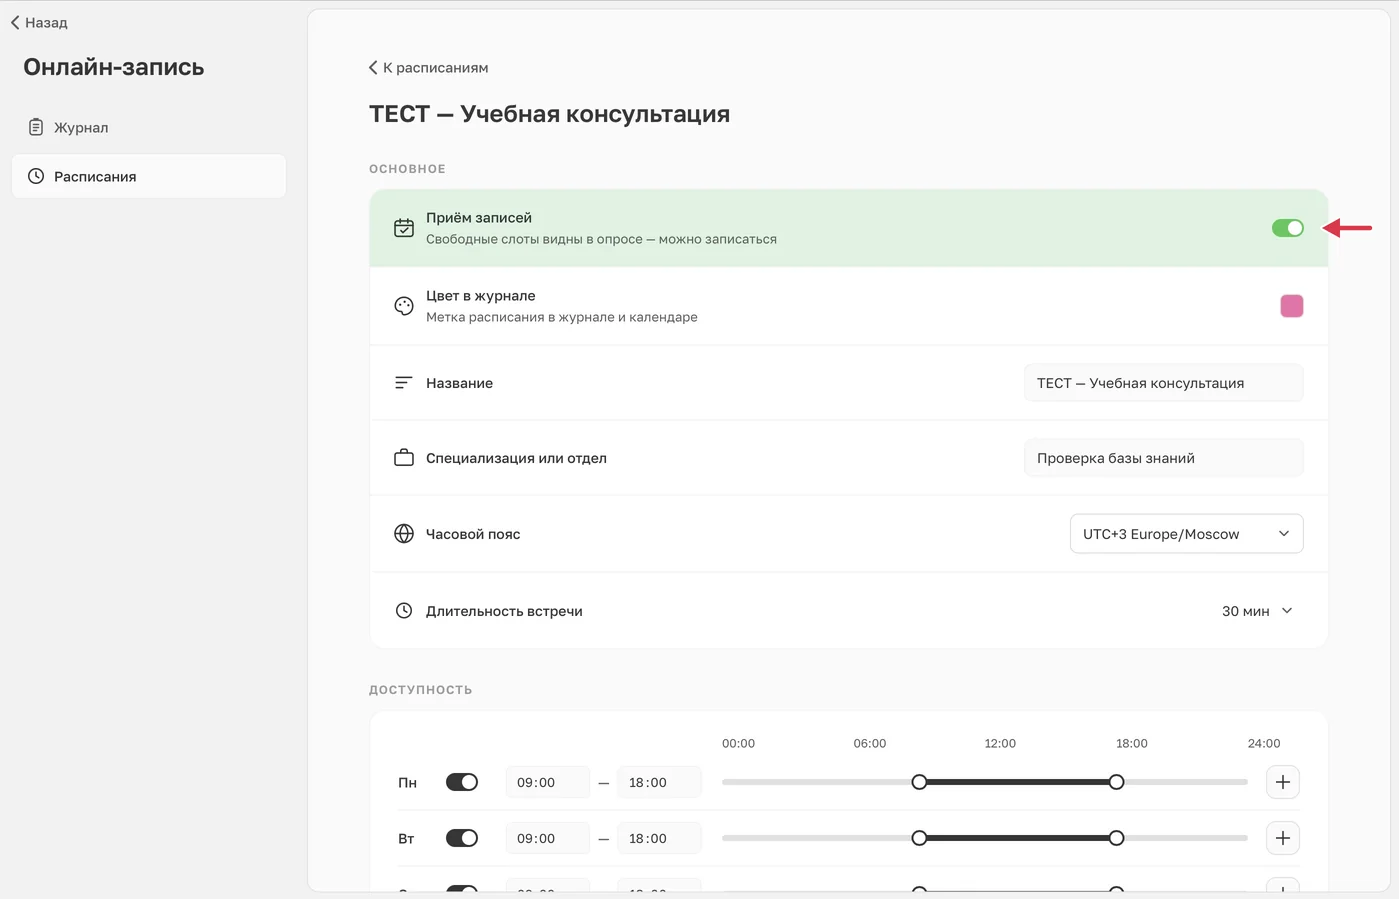Click the lines icon beside Название
Screen dimensions: 1399x899
(x=403, y=383)
